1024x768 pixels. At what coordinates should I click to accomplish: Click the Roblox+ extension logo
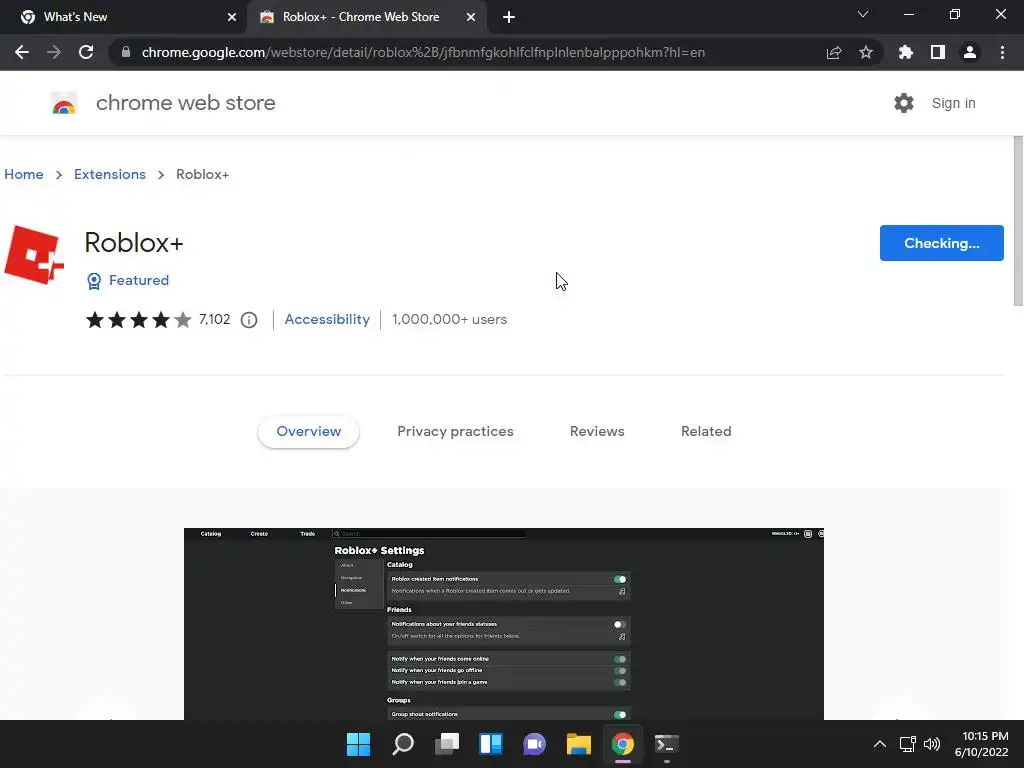pos(34,255)
